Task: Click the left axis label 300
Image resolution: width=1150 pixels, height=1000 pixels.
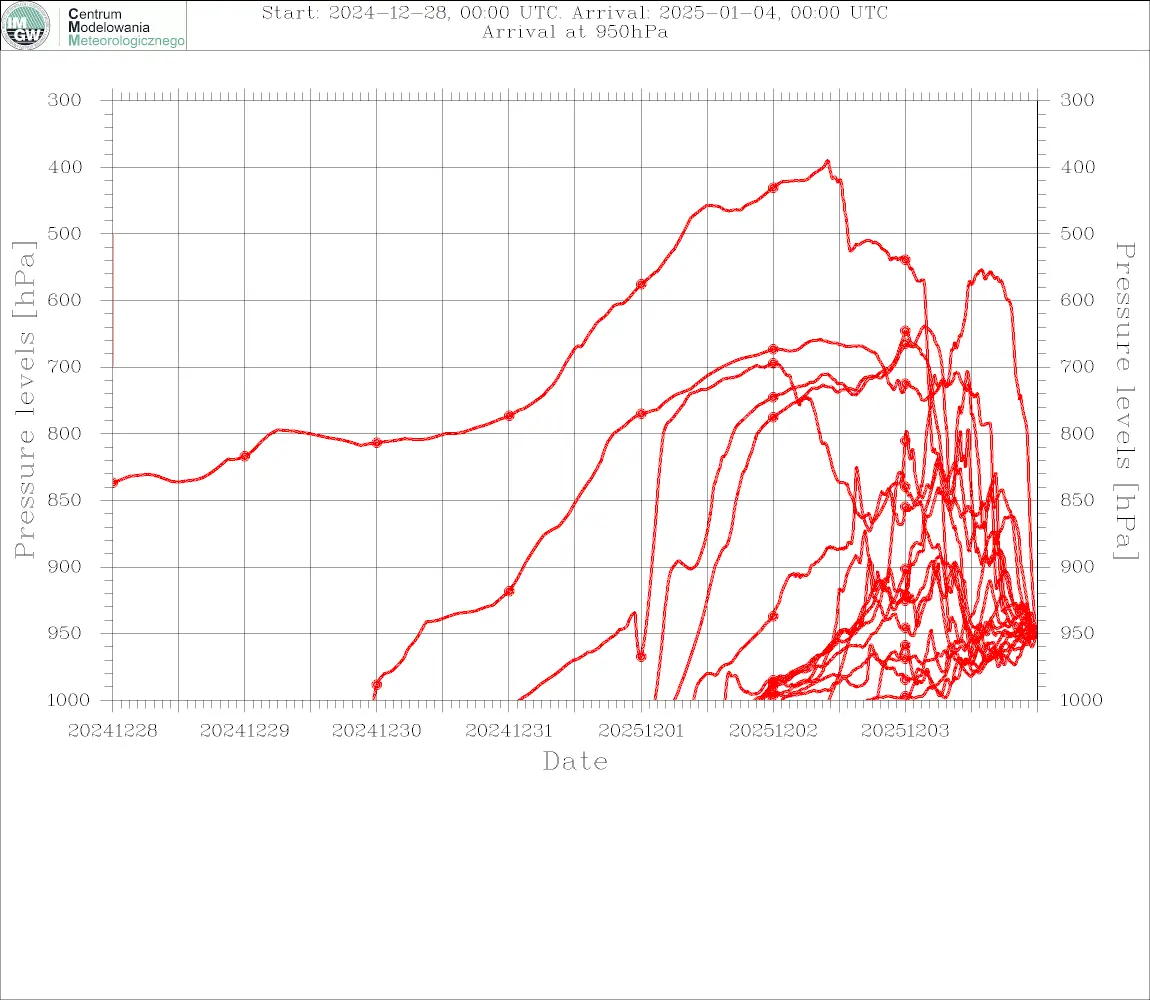Action: coord(65,100)
